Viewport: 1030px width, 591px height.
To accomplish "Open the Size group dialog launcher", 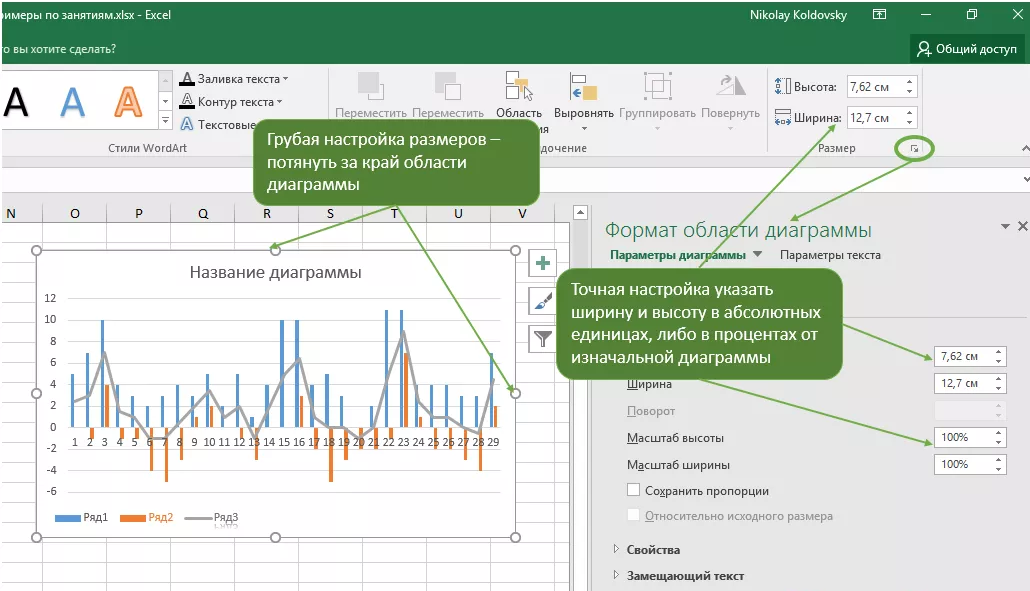I will (x=914, y=149).
